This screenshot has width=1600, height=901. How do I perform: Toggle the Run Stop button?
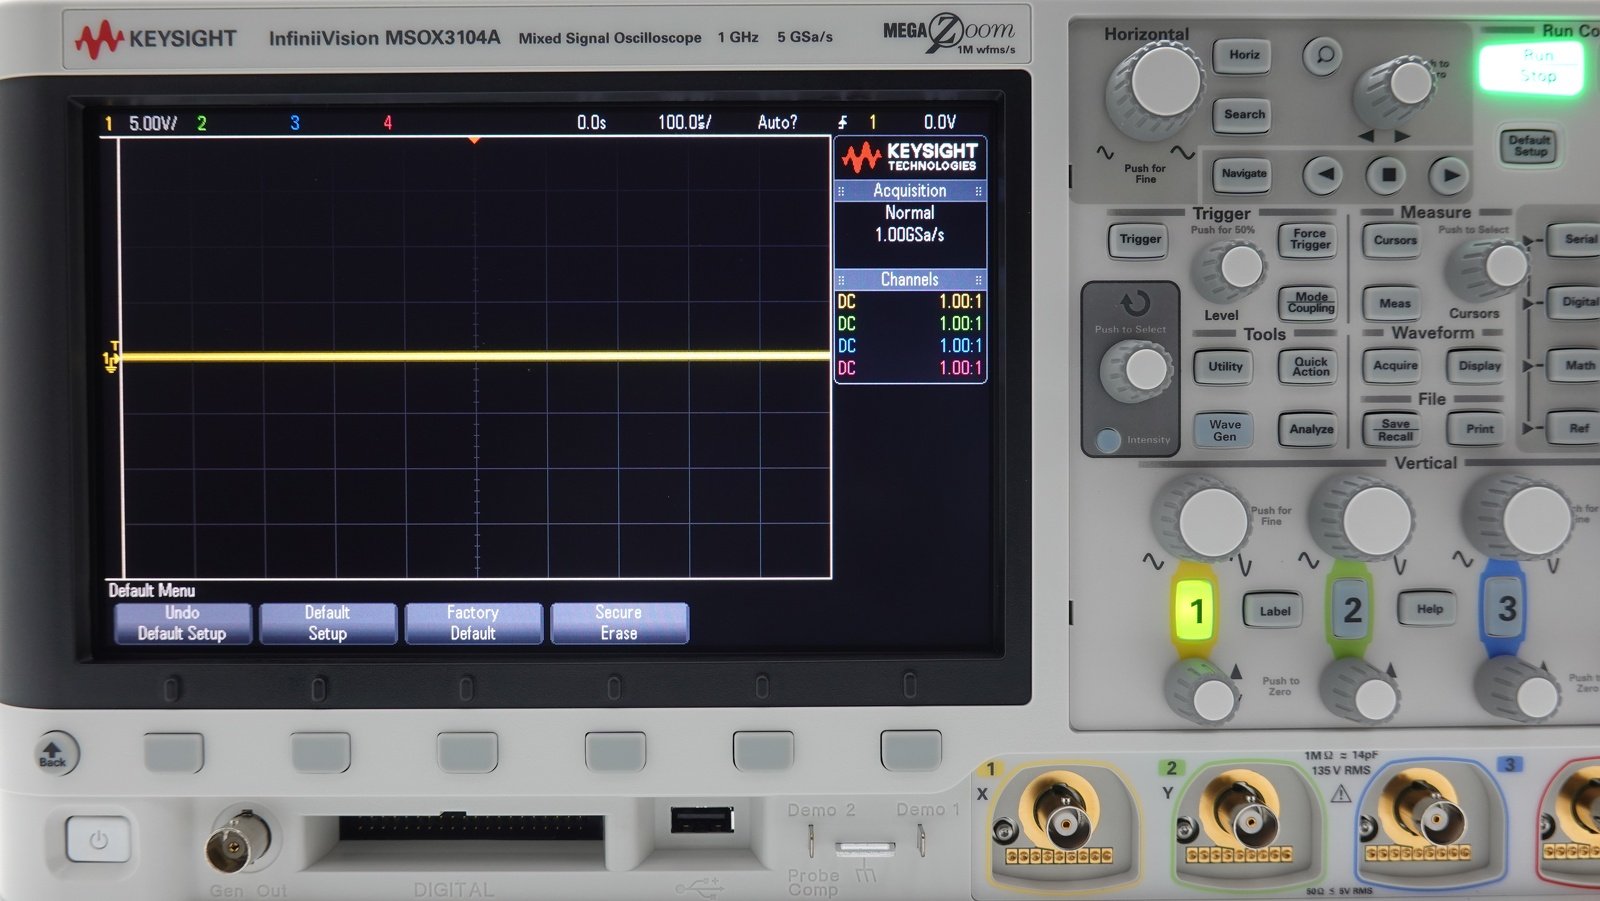click(x=1532, y=67)
